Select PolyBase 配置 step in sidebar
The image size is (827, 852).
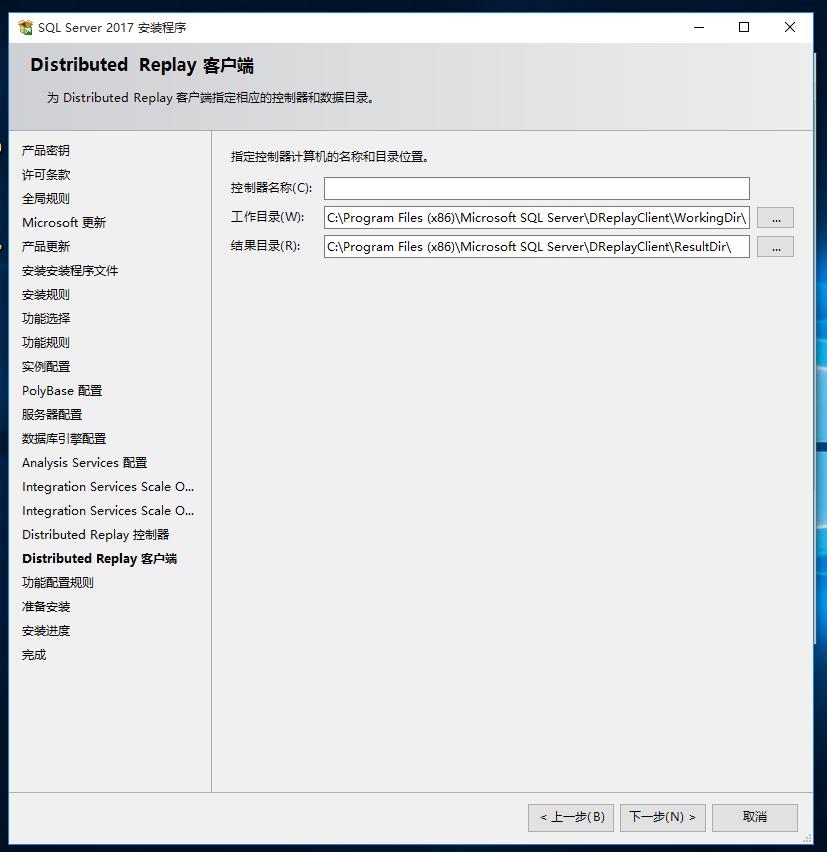point(62,390)
